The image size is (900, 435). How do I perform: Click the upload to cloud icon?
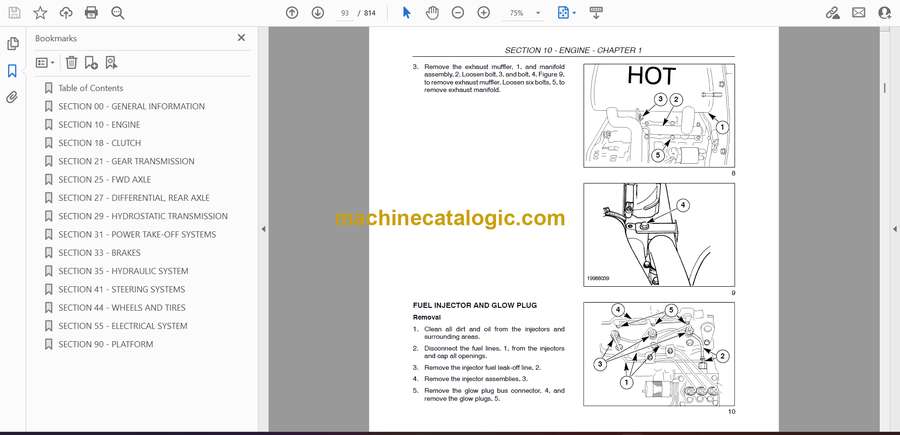[x=66, y=13]
